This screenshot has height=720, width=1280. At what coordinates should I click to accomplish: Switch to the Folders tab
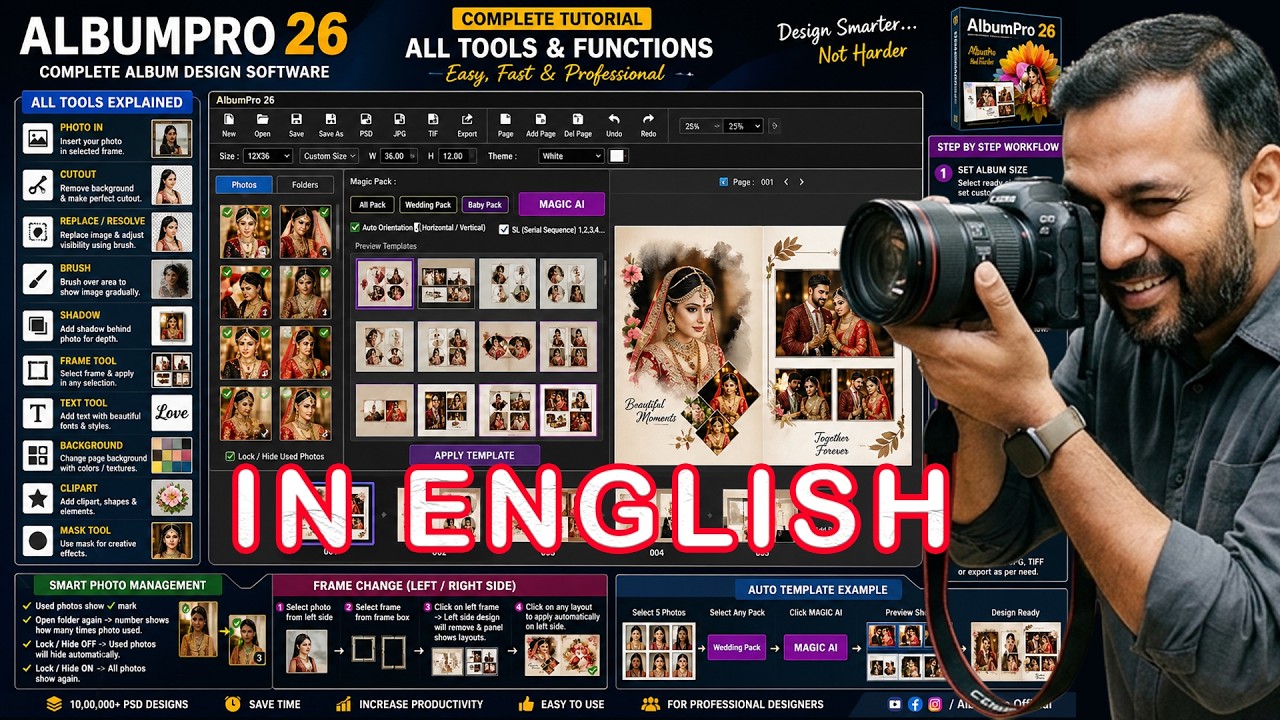(305, 185)
